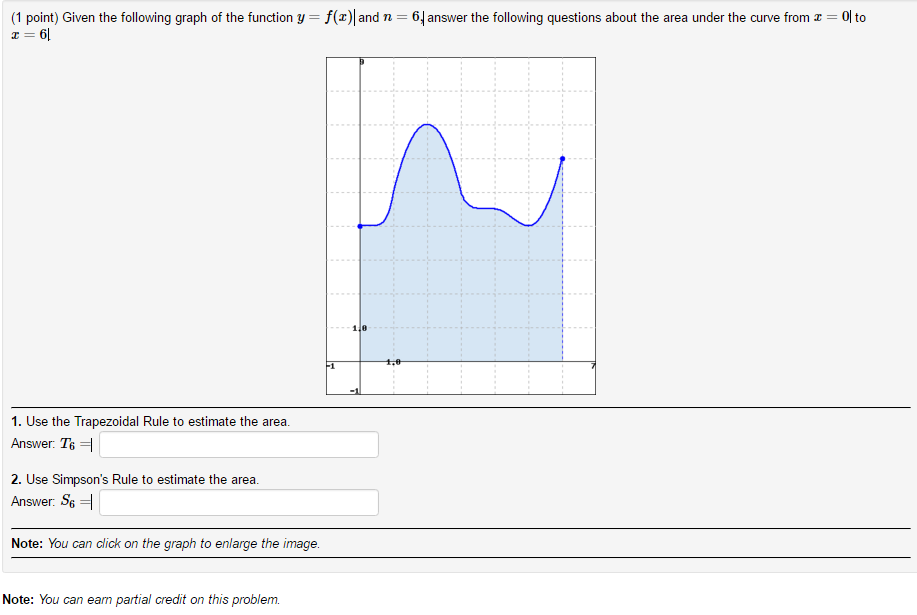Click the dashed vertical line at x = 6

pos(562,280)
